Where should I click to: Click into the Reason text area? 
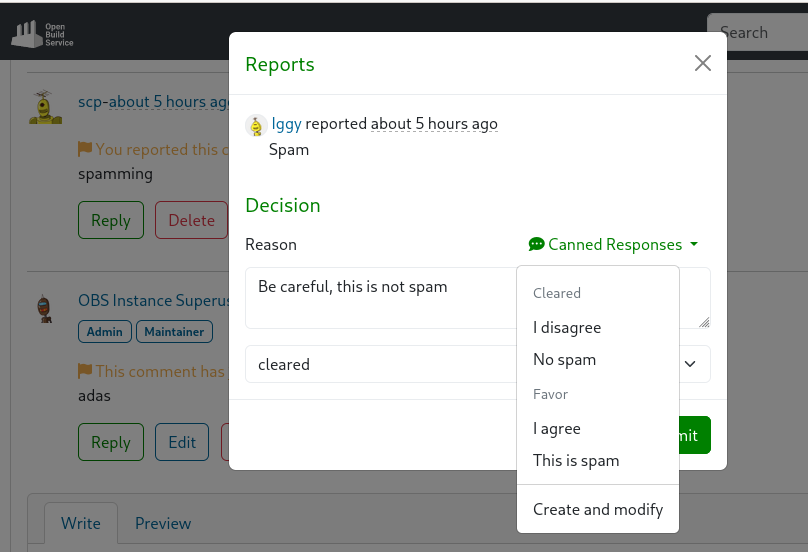coord(381,298)
